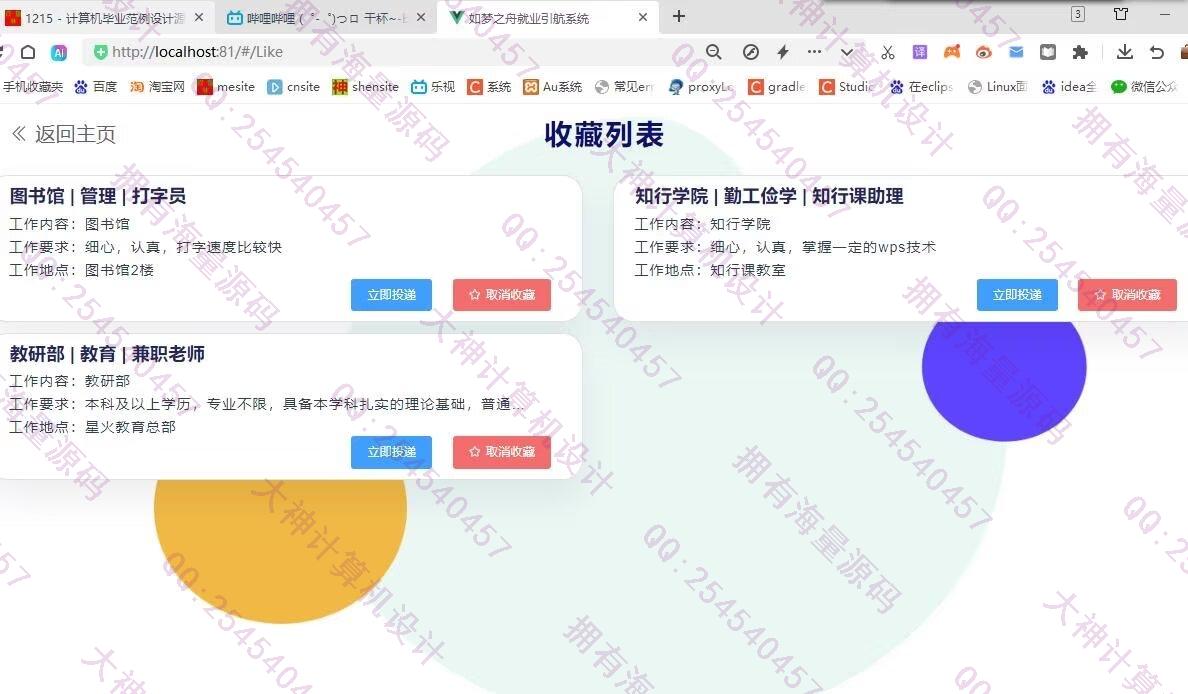Image resolution: width=1188 pixels, height=694 pixels.
Task: Open the purple translate extension icon
Action: point(920,52)
